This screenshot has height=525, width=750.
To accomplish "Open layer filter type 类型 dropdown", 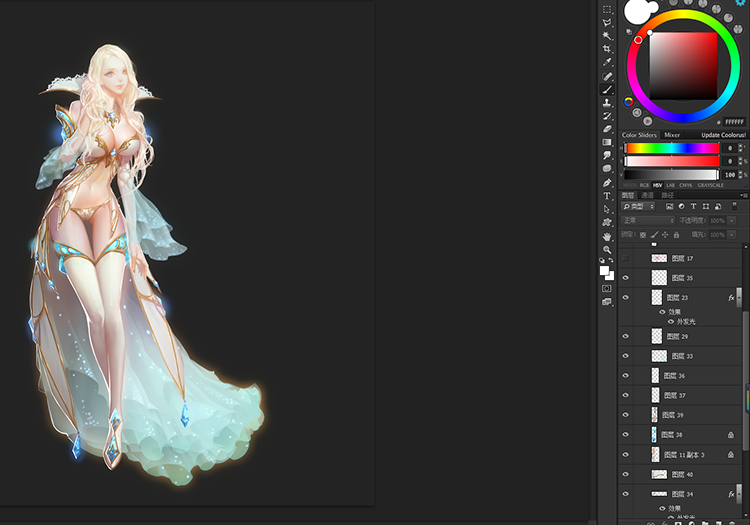I will (638, 207).
